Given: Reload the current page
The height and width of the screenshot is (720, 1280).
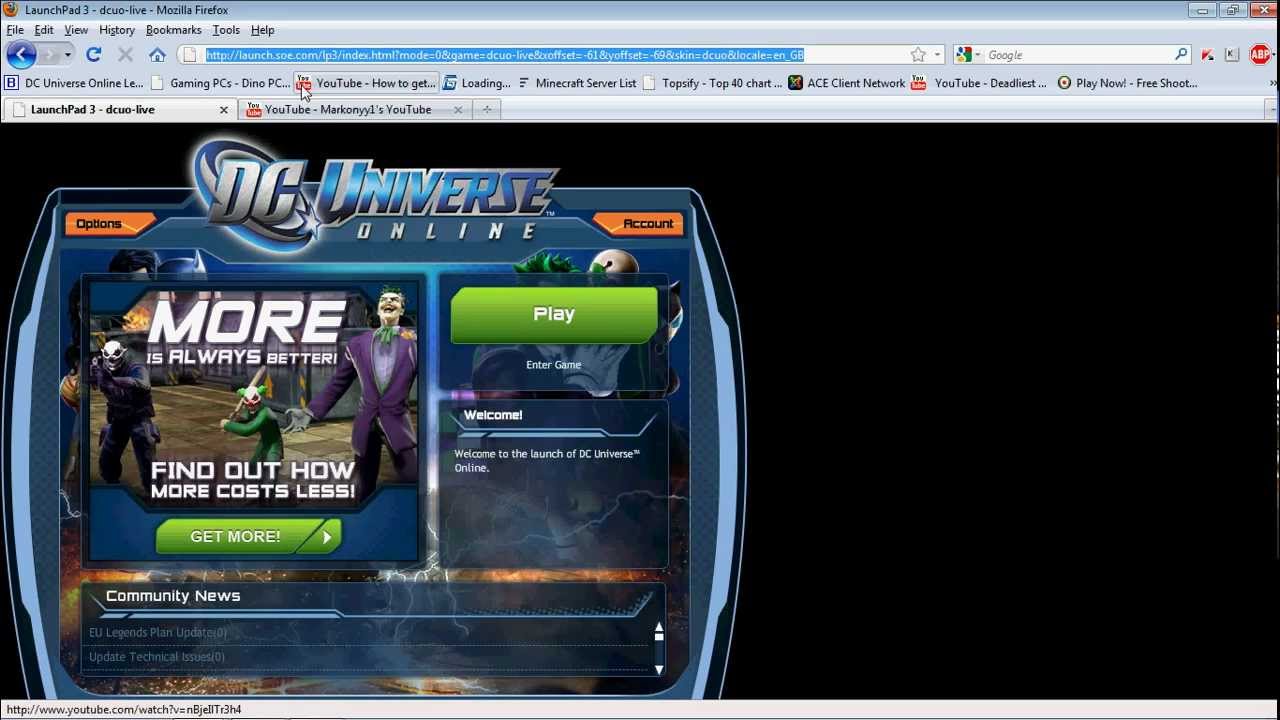Looking at the screenshot, I should tap(93, 55).
